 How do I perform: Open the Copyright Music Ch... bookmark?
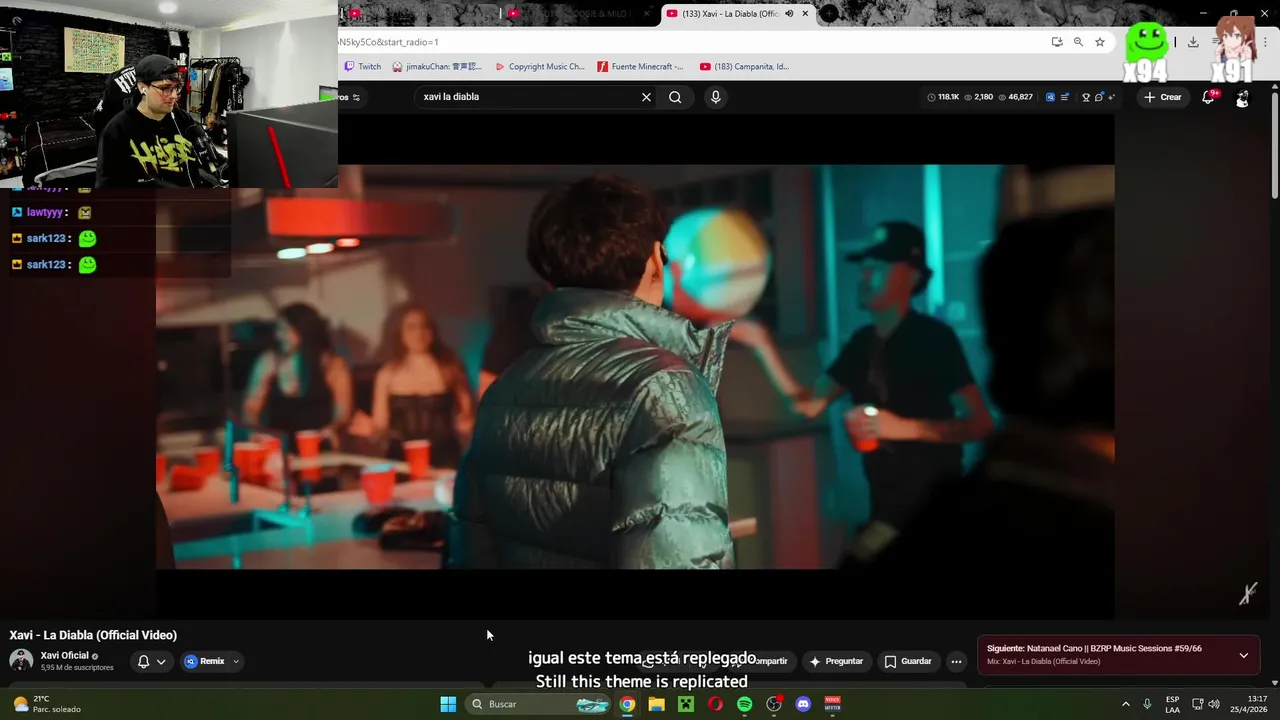(539, 67)
